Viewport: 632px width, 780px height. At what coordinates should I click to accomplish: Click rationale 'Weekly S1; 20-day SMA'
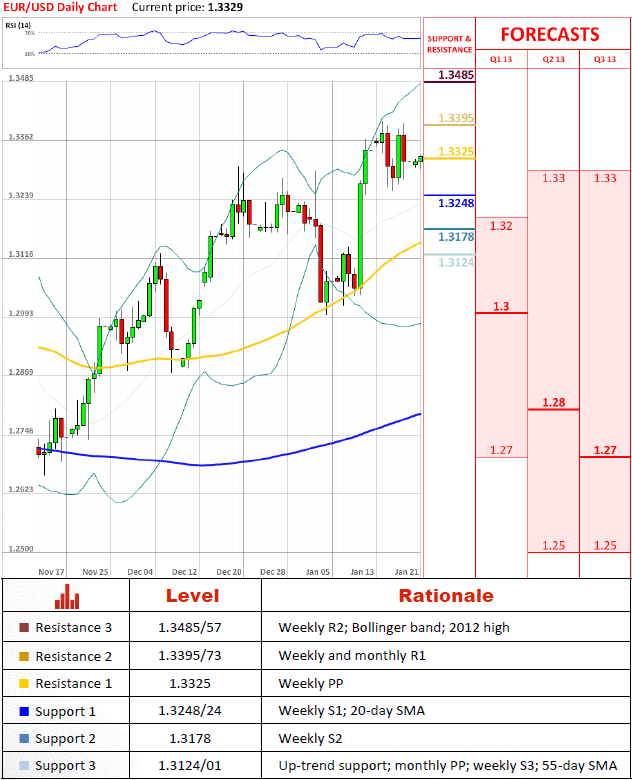click(x=351, y=711)
